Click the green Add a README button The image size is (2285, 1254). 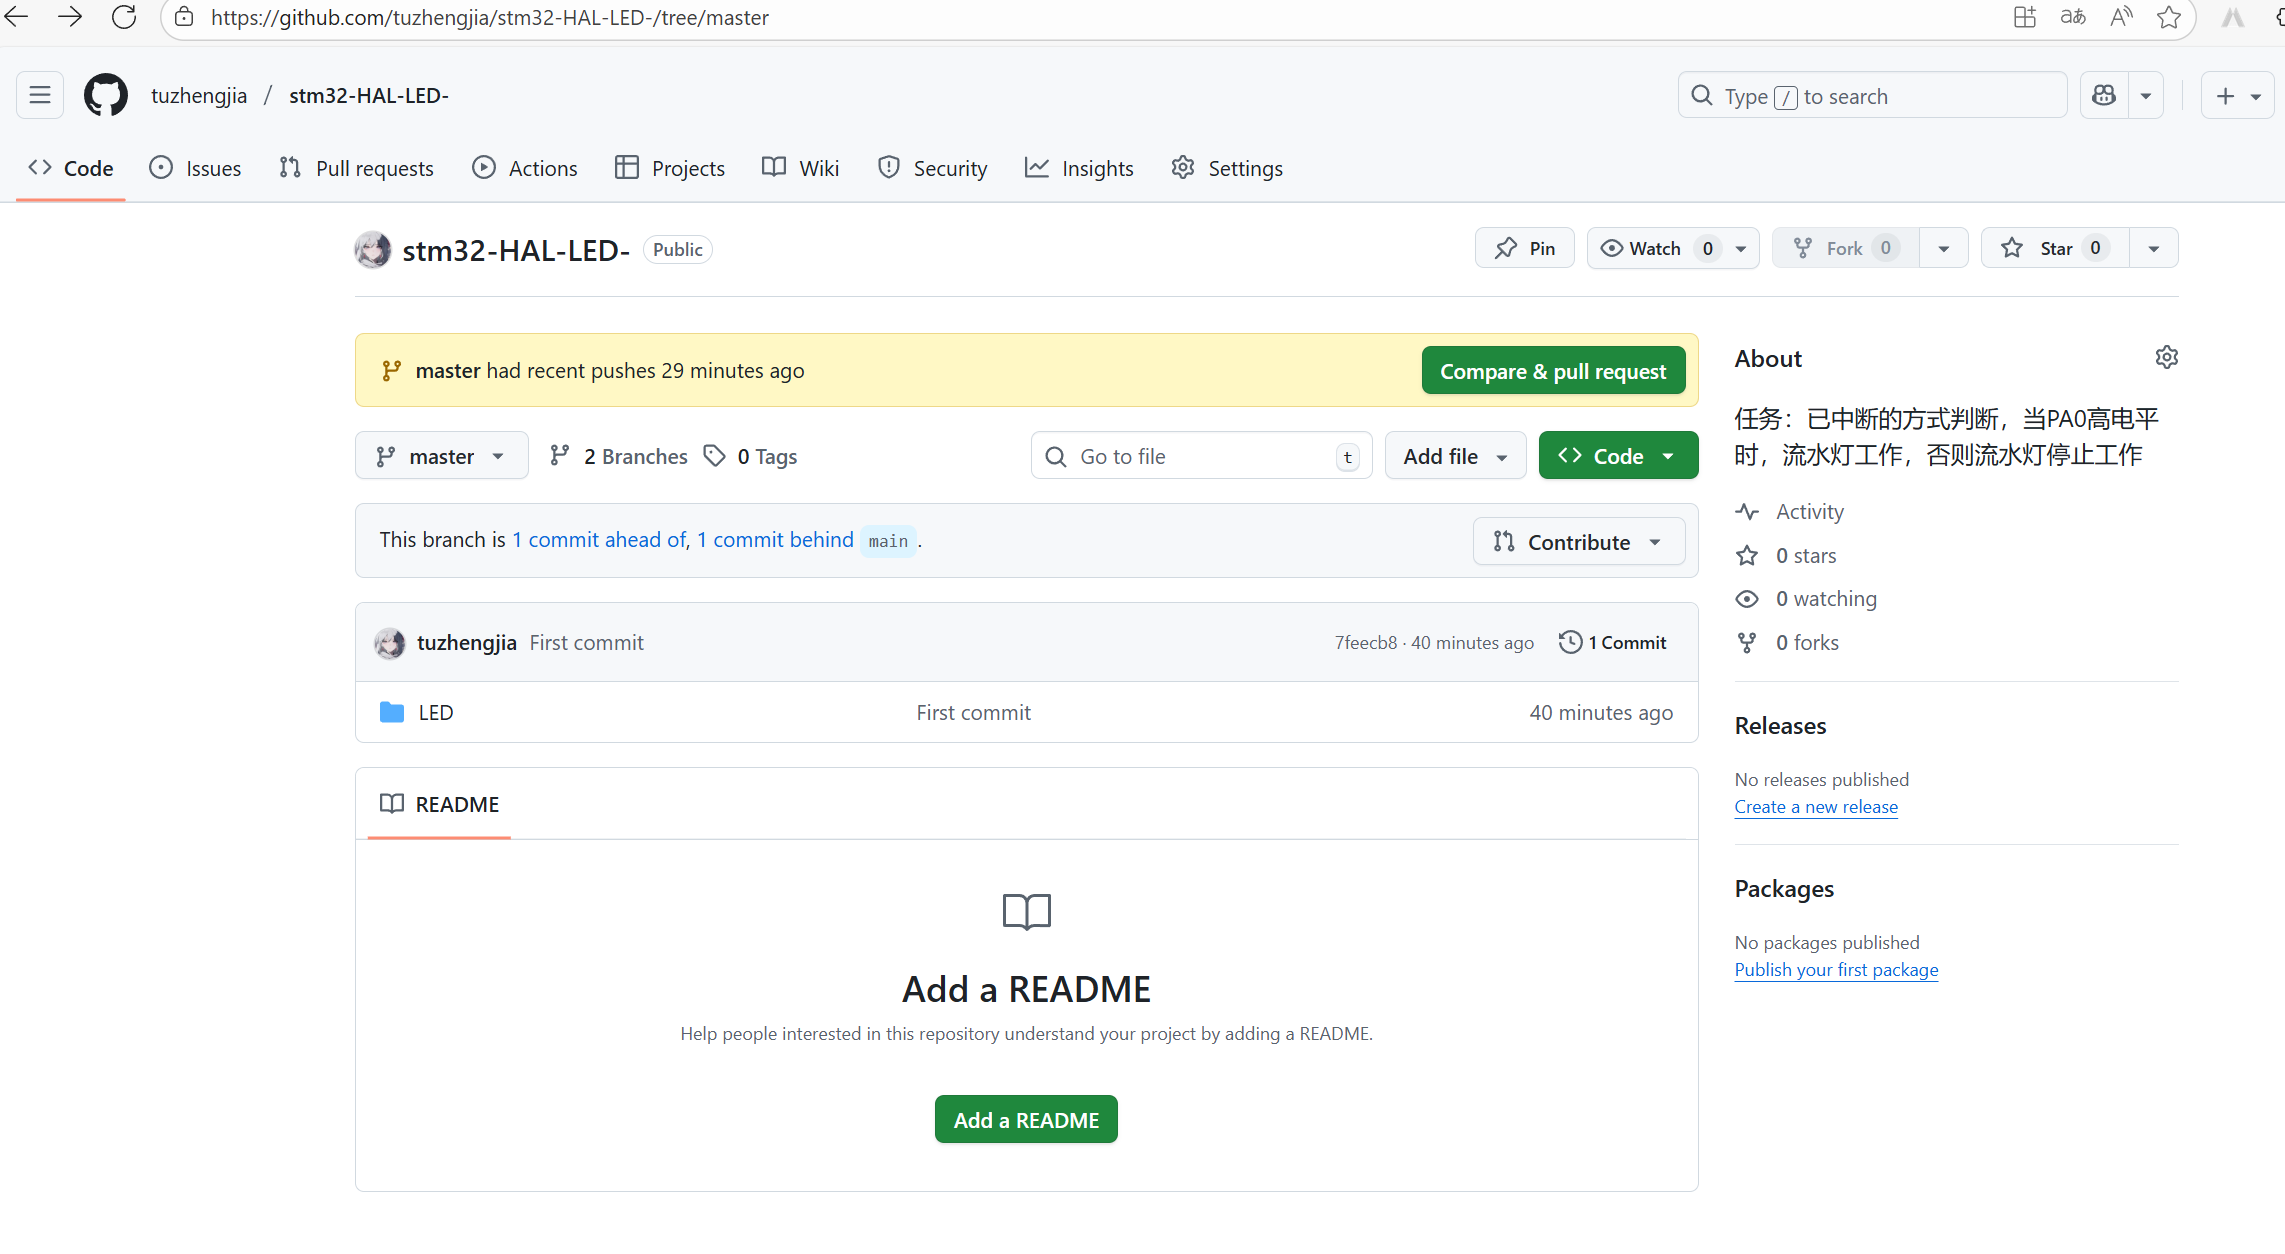(x=1026, y=1119)
